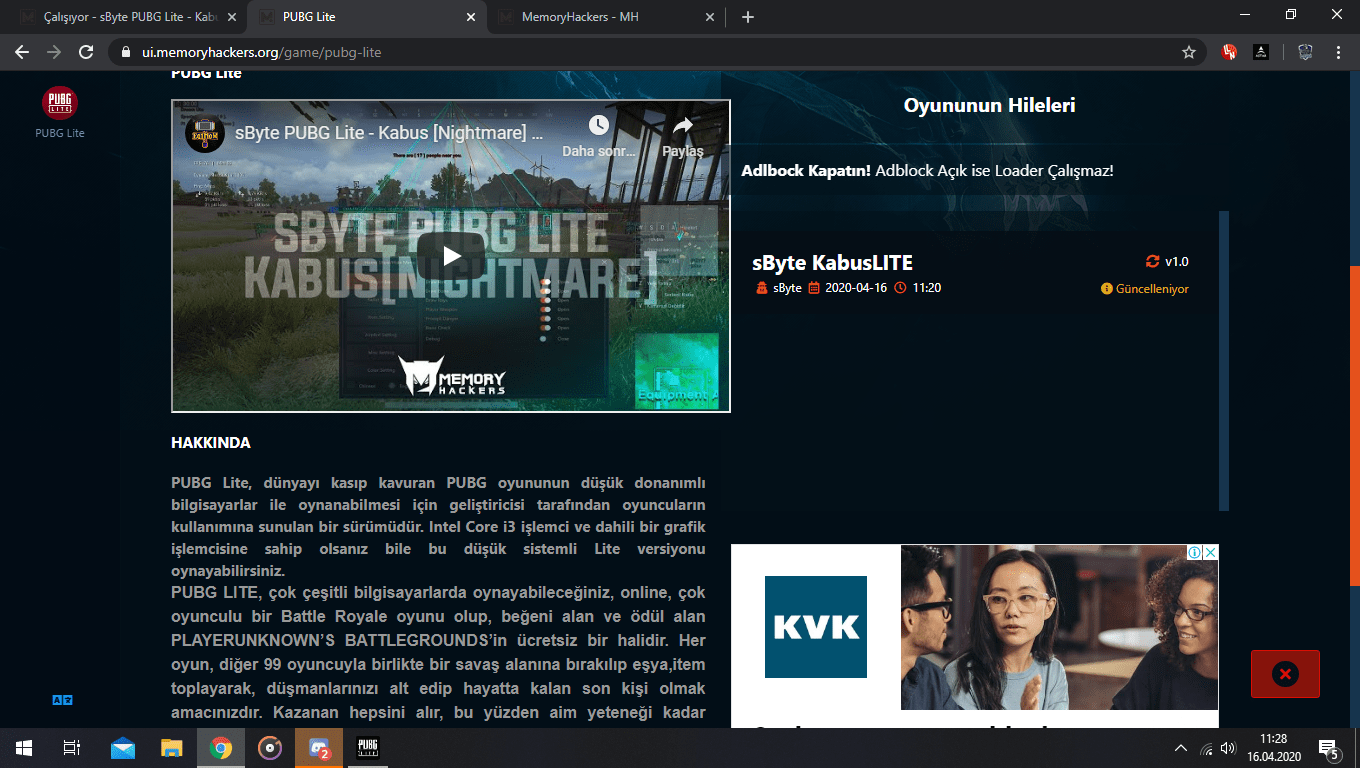1360x768 pixels.
Task: Click the HAKKINDA section heading
Action: pos(211,443)
